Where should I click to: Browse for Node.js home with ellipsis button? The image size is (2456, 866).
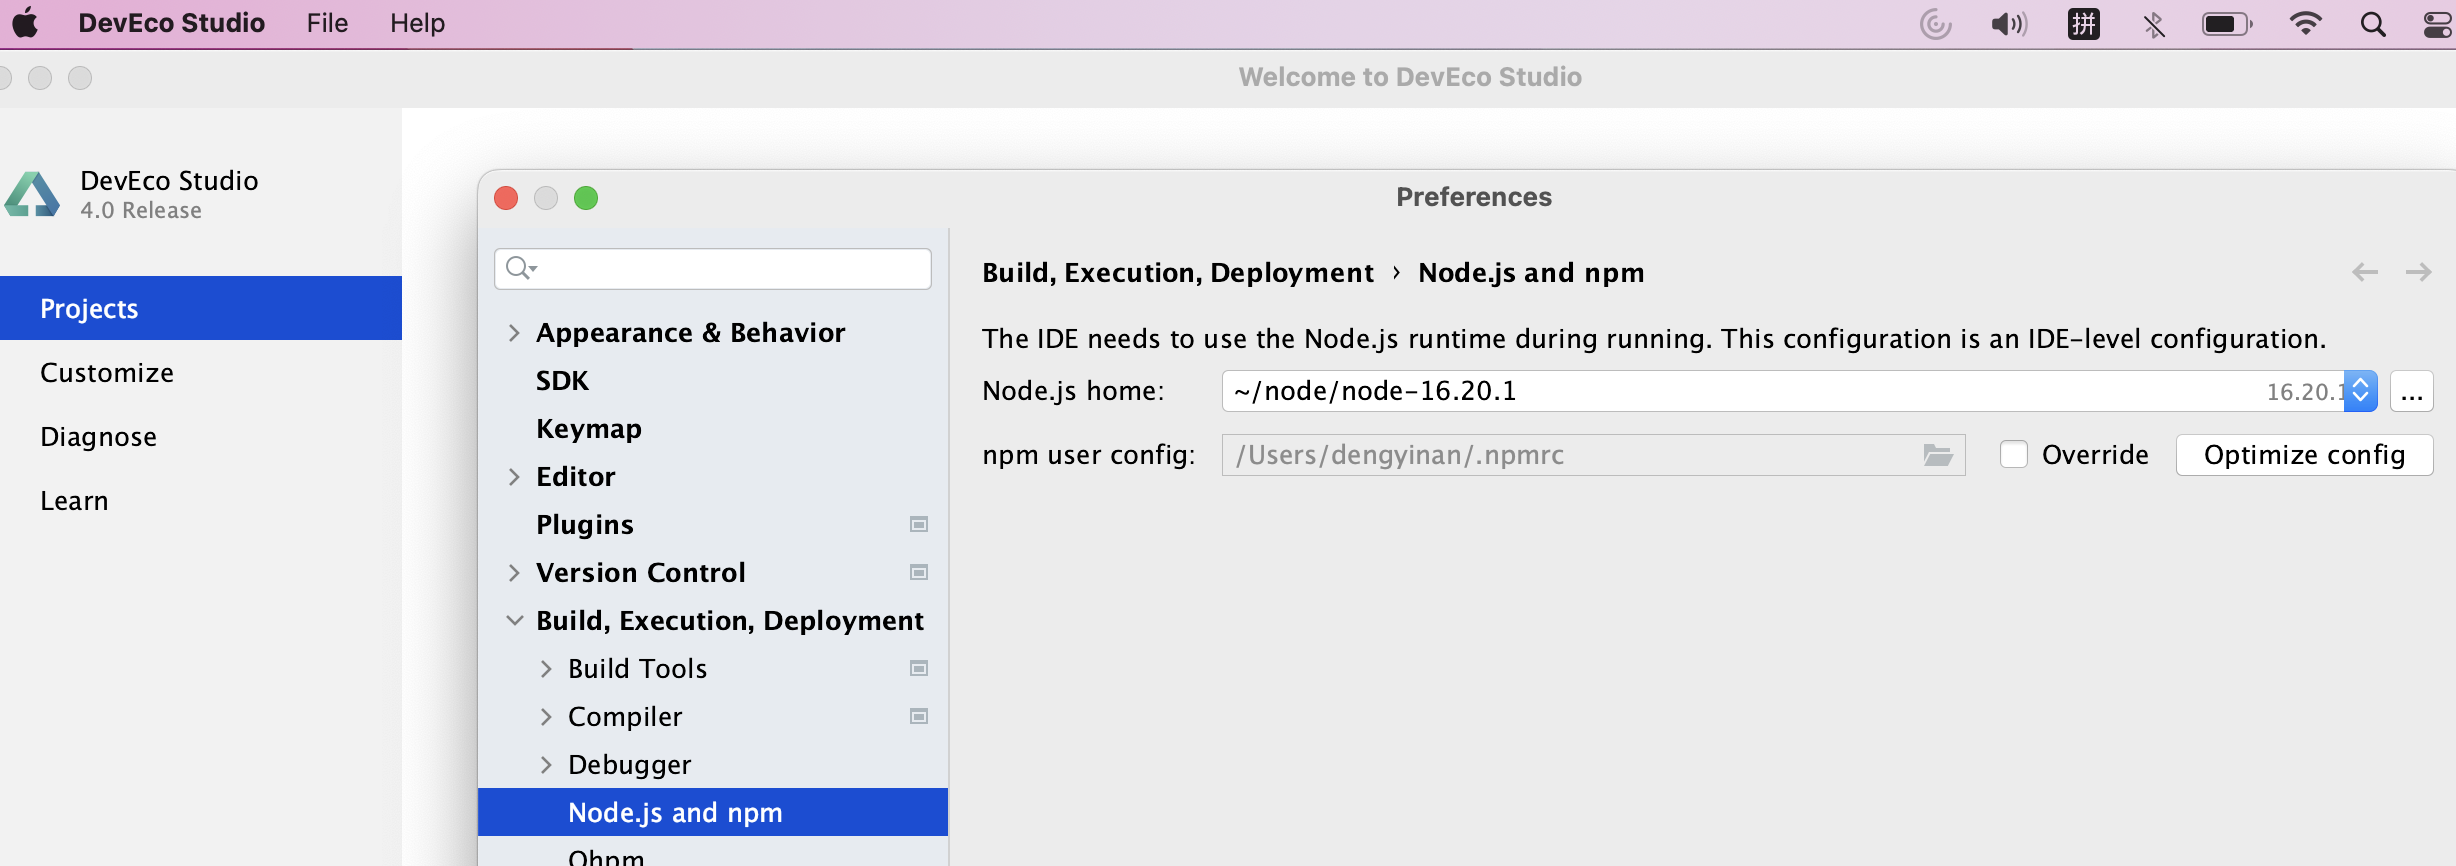pos(2412,391)
